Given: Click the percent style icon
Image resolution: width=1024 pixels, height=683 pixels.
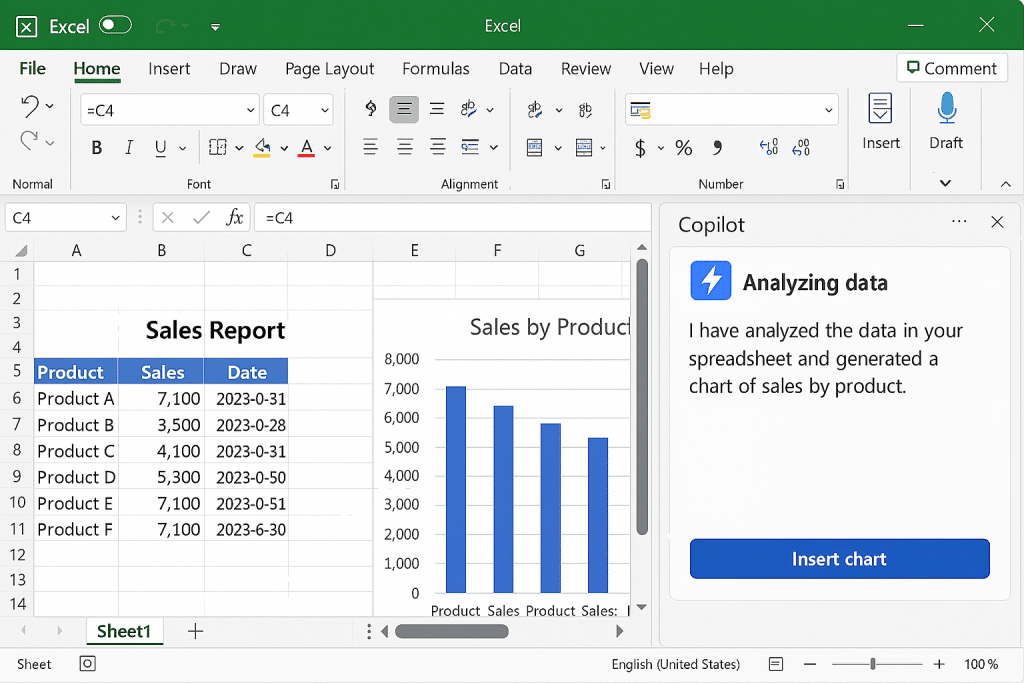Looking at the screenshot, I should (683, 148).
